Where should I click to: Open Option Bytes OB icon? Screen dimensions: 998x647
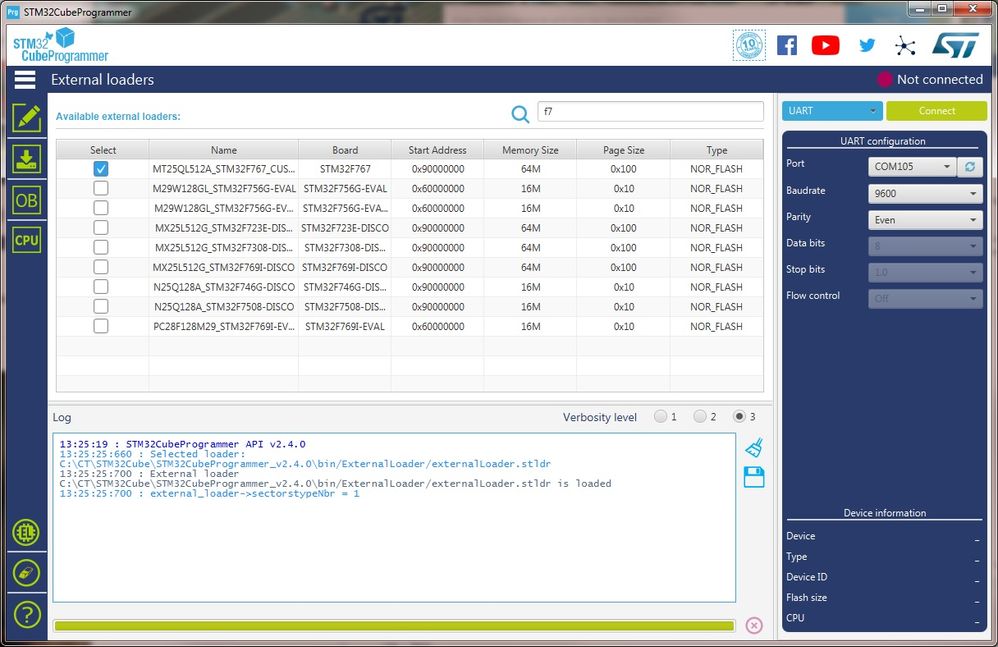click(26, 200)
